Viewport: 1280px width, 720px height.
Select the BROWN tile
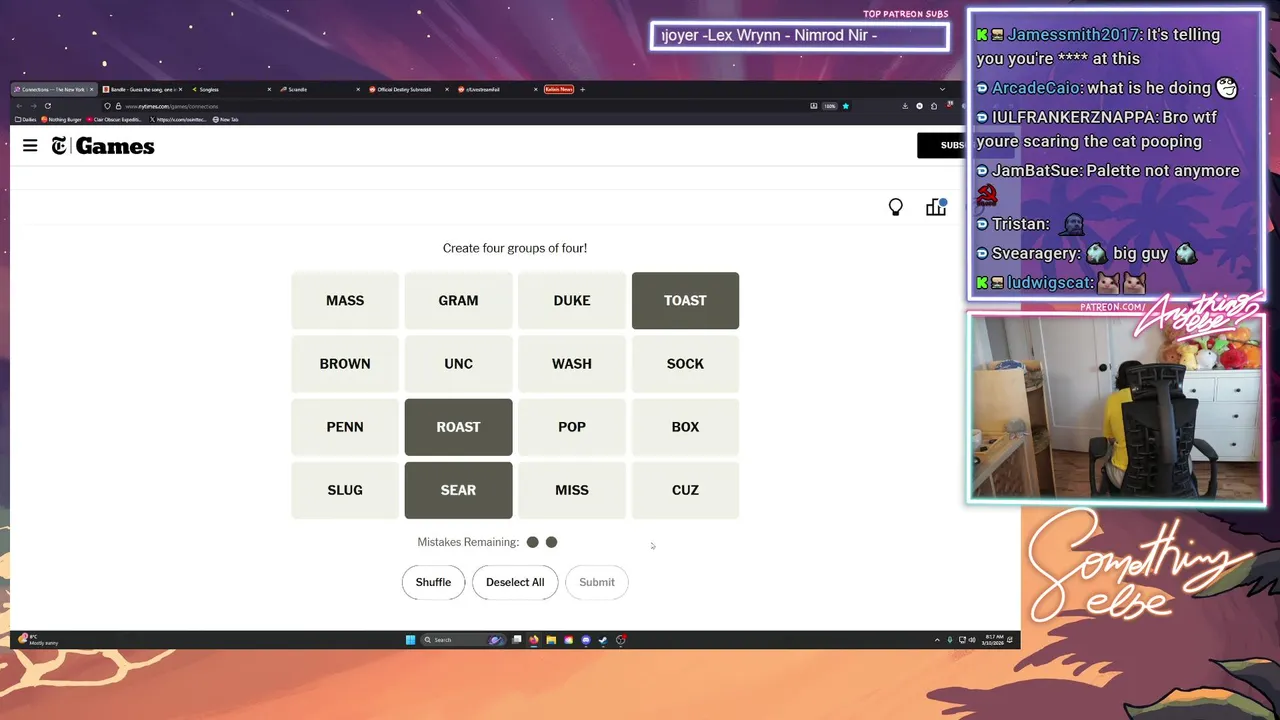[x=345, y=364]
